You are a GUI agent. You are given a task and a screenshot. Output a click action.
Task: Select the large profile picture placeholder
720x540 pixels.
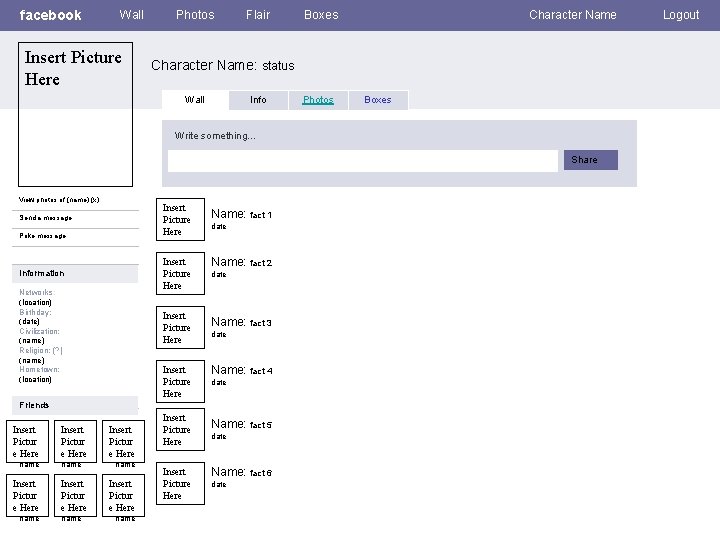75,114
